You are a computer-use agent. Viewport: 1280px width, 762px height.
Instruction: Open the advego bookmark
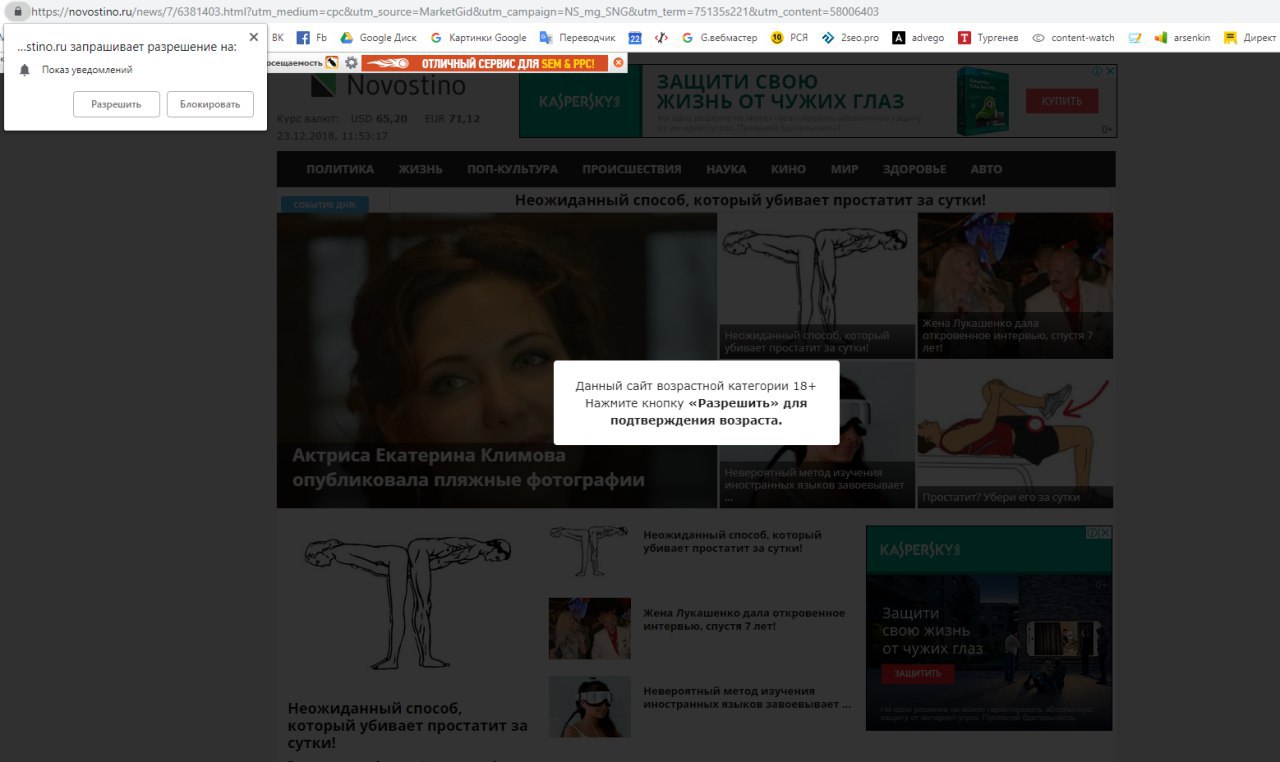[919, 38]
